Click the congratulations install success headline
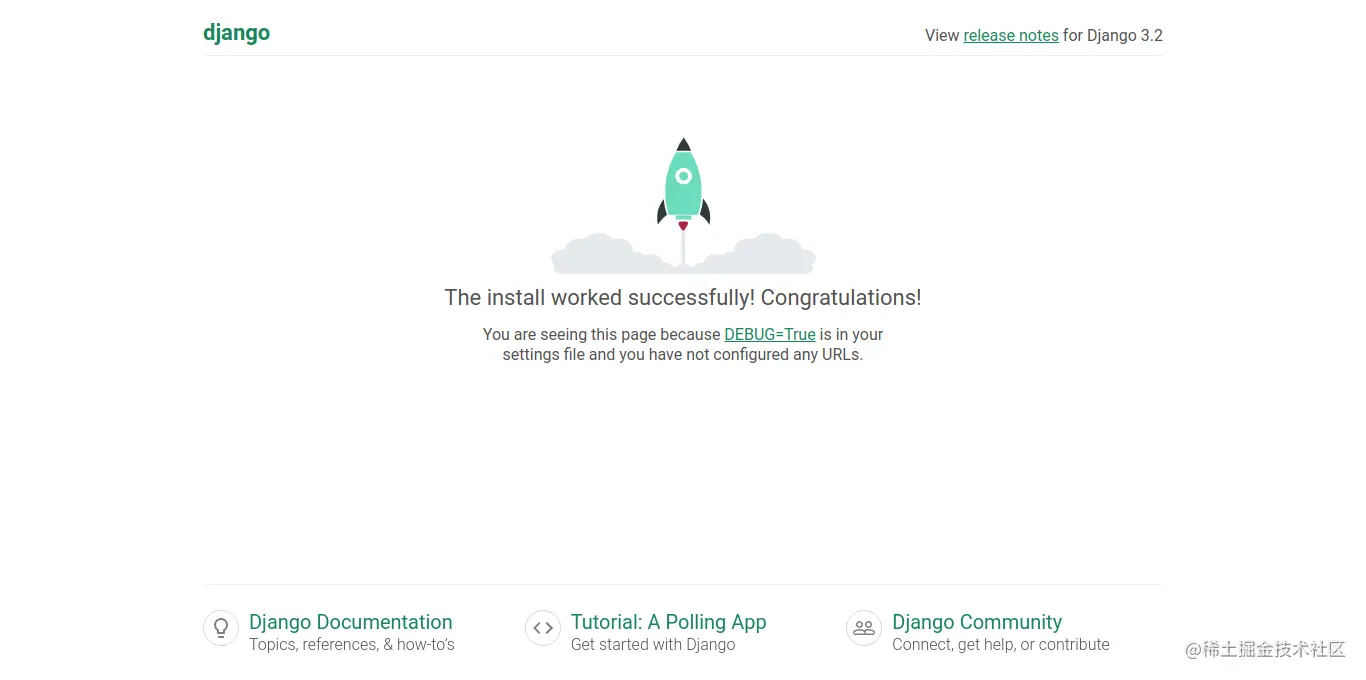 coord(683,297)
